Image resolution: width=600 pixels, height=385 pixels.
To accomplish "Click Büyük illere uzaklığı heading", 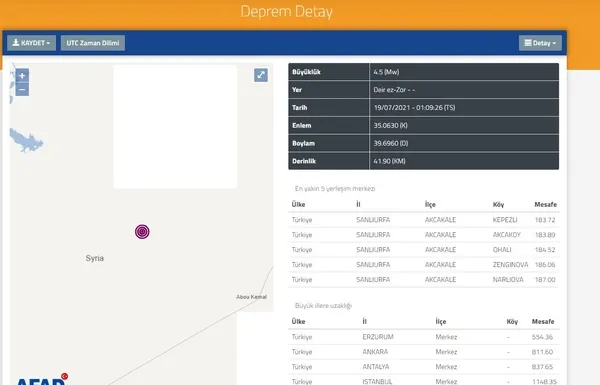I will pos(323,306).
